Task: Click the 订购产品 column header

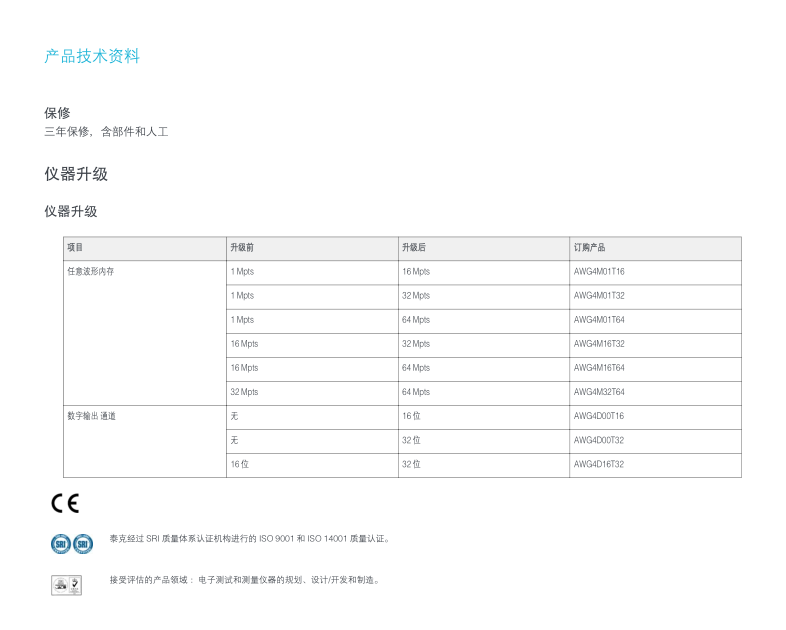Action: [589, 248]
